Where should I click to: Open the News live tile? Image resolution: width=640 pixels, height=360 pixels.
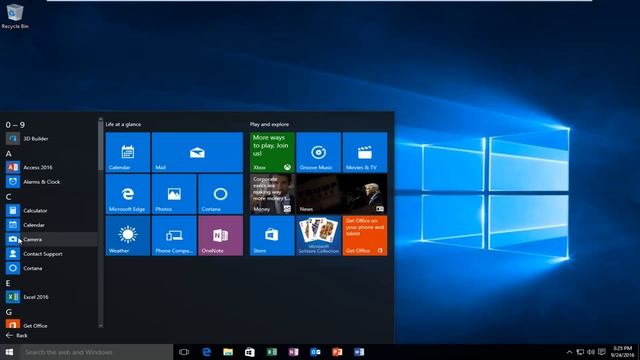(x=342, y=194)
